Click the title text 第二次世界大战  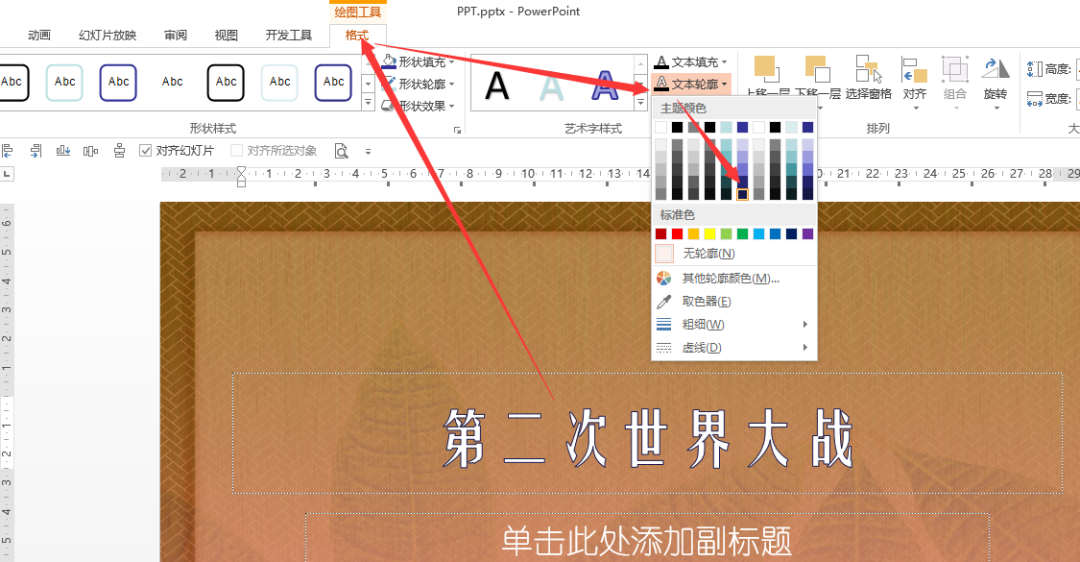(x=647, y=438)
